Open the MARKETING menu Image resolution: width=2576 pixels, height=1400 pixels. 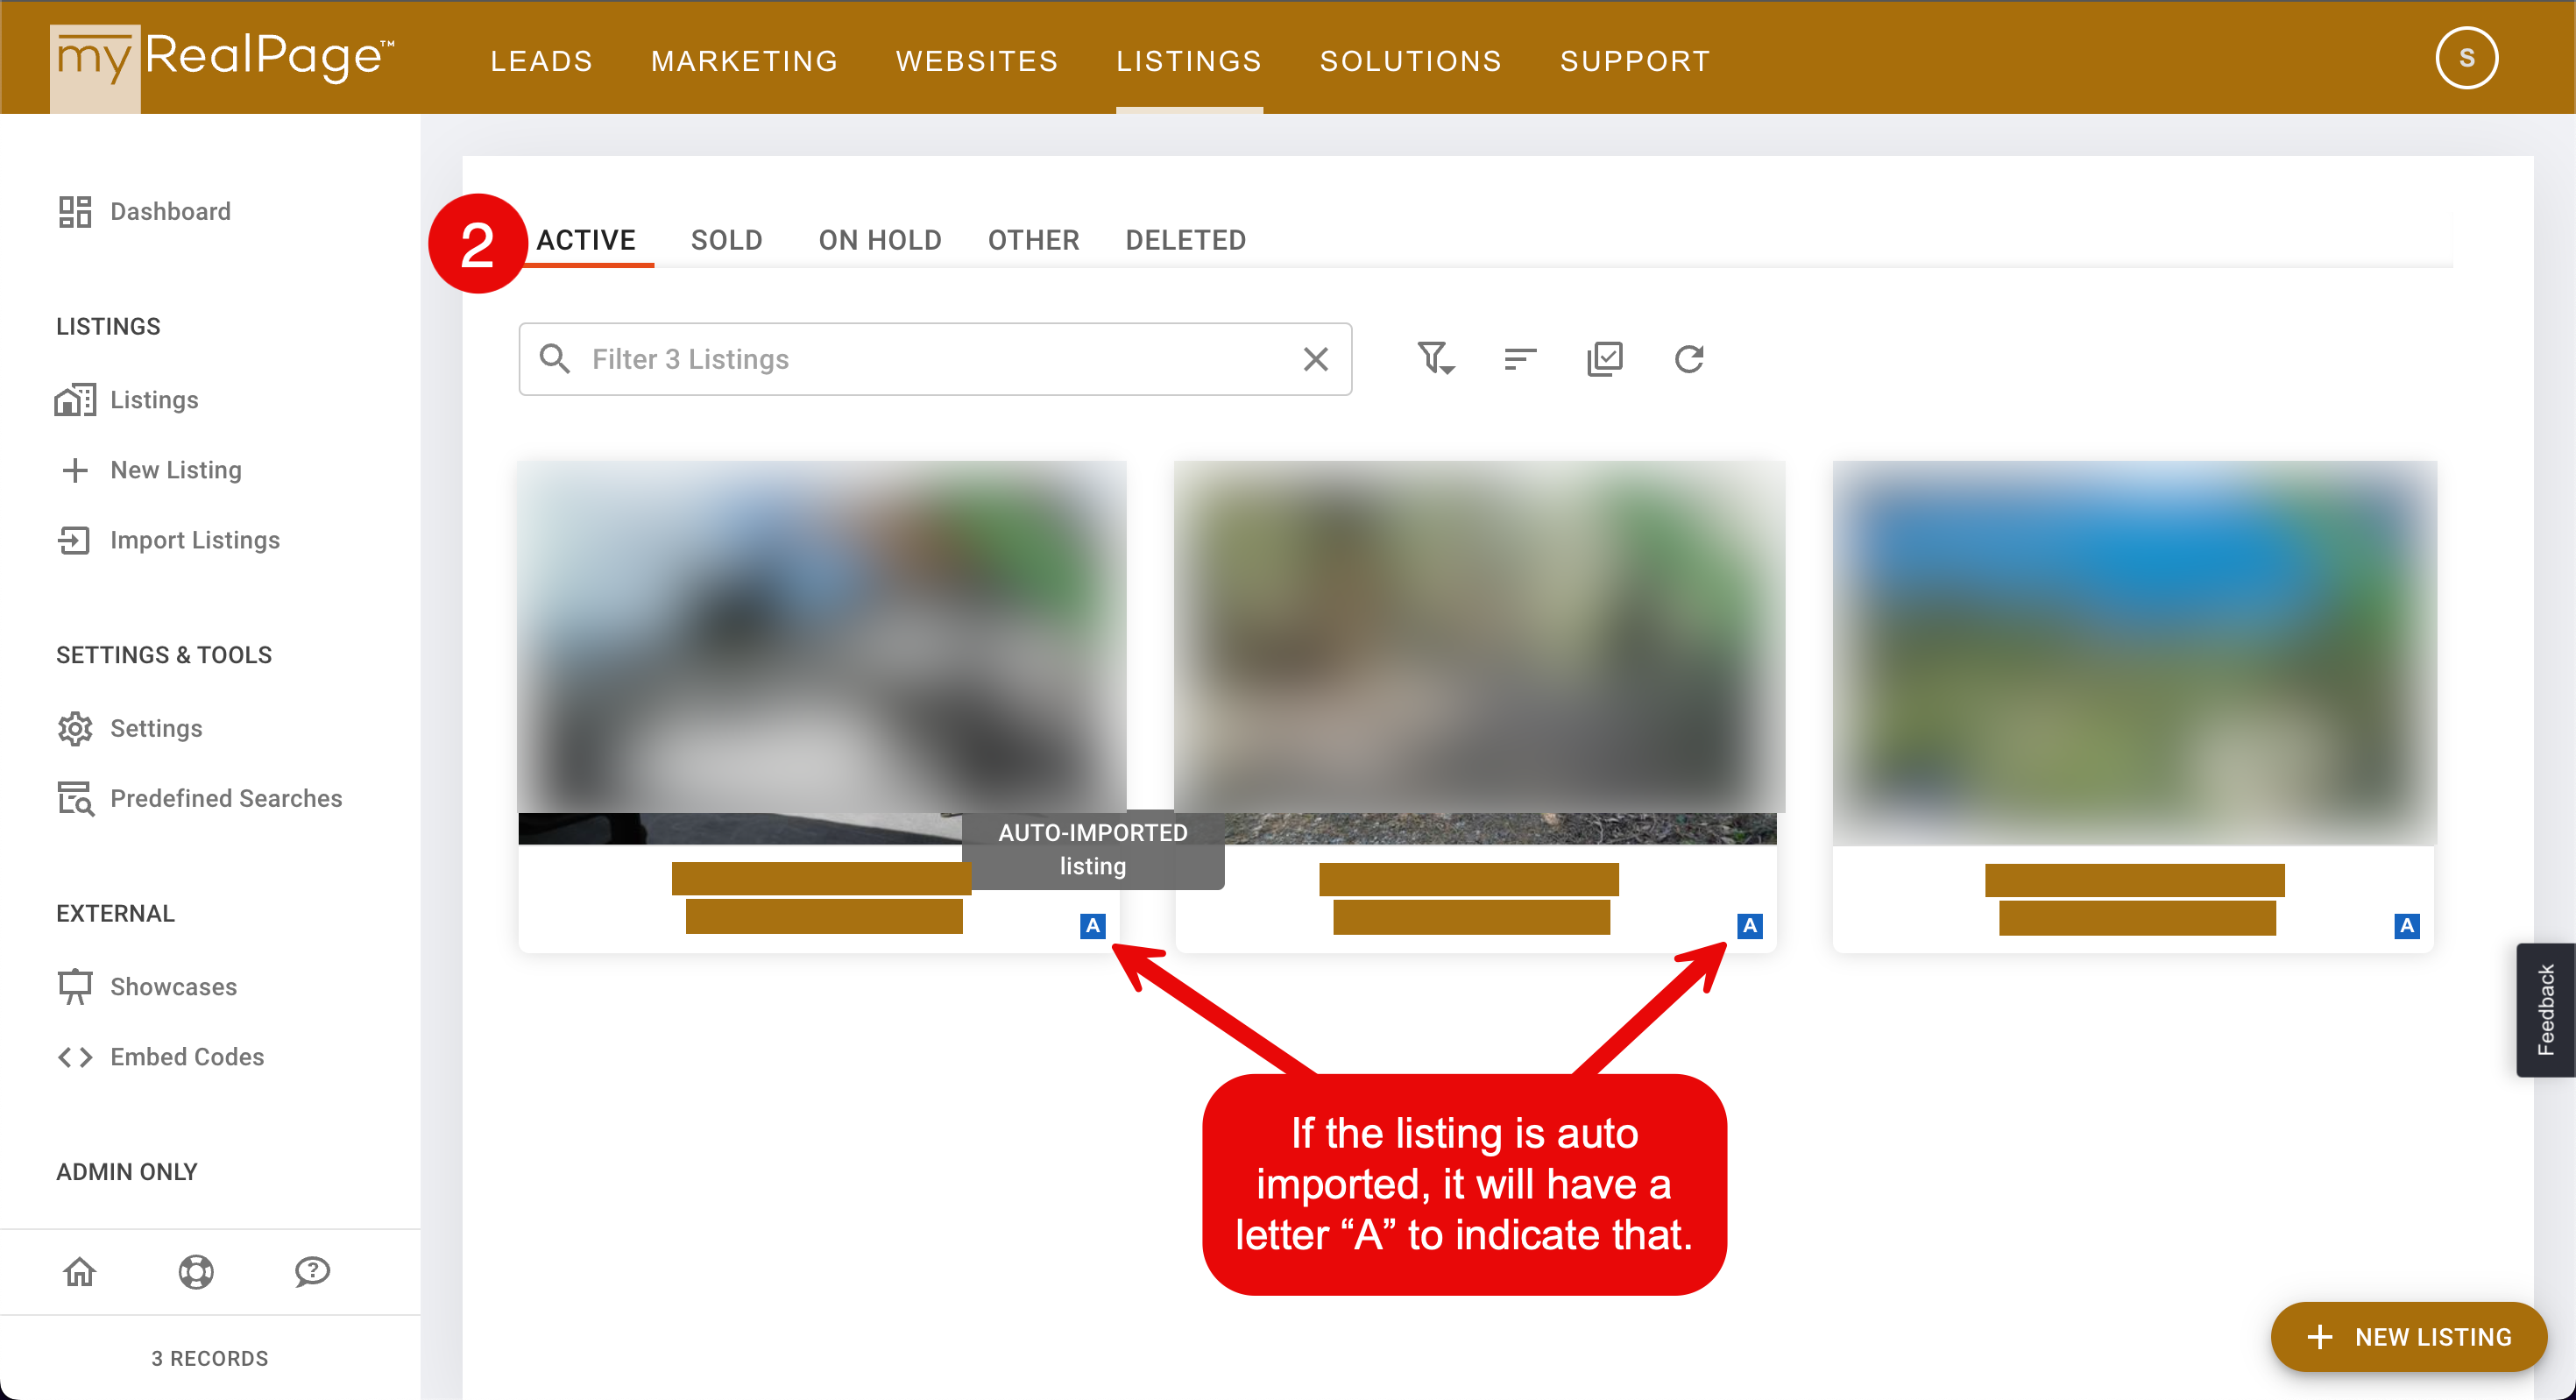pyautogui.click(x=744, y=62)
